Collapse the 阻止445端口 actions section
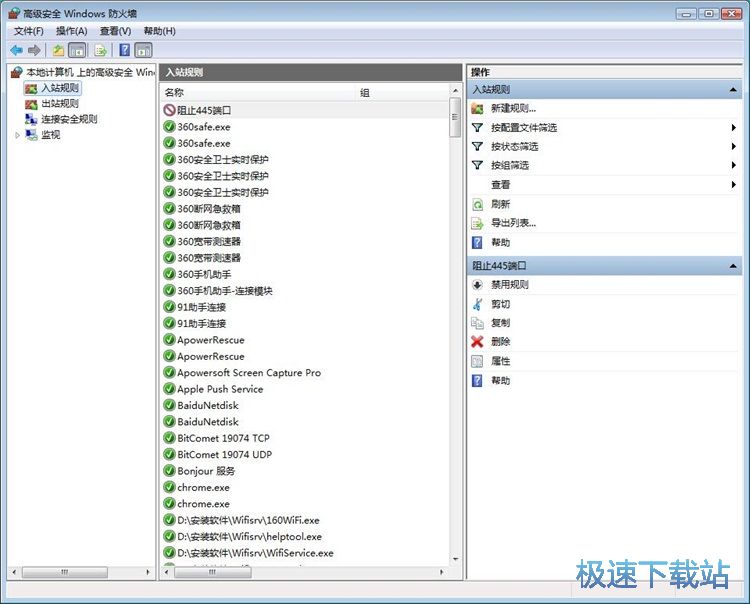The width and height of the screenshot is (750, 604). click(x=733, y=266)
